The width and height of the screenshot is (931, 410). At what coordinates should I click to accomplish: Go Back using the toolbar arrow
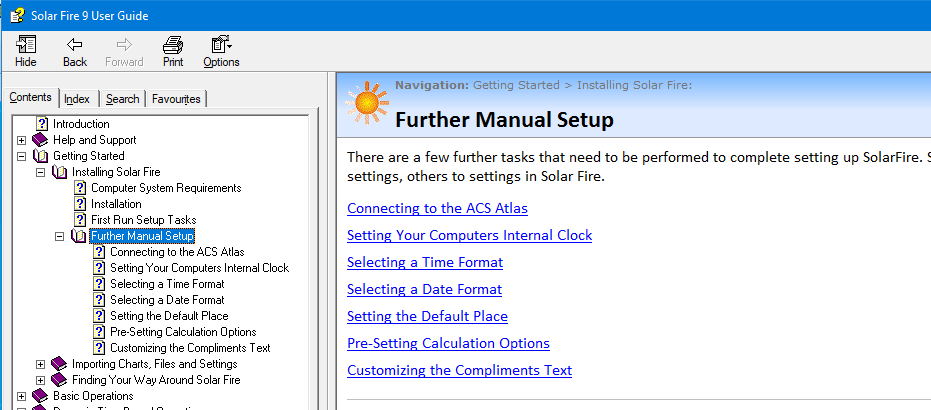click(x=75, y=52)
